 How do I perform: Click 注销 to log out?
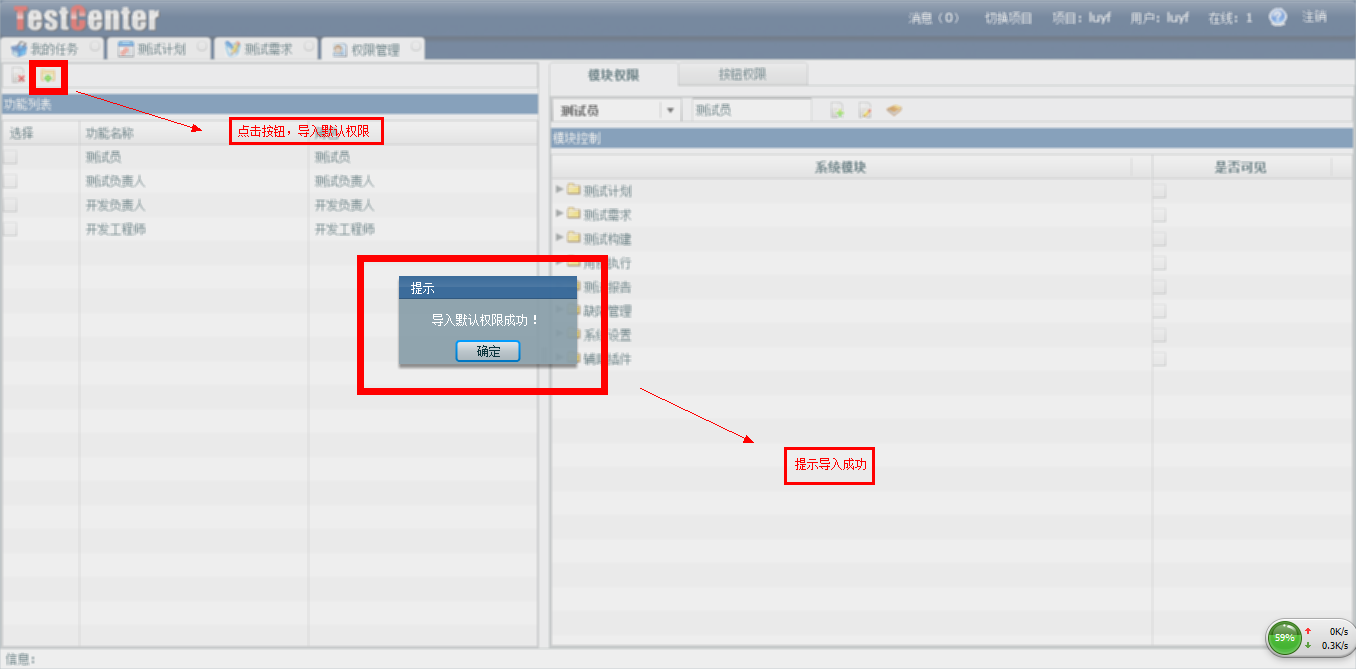tap(1314, 17)
